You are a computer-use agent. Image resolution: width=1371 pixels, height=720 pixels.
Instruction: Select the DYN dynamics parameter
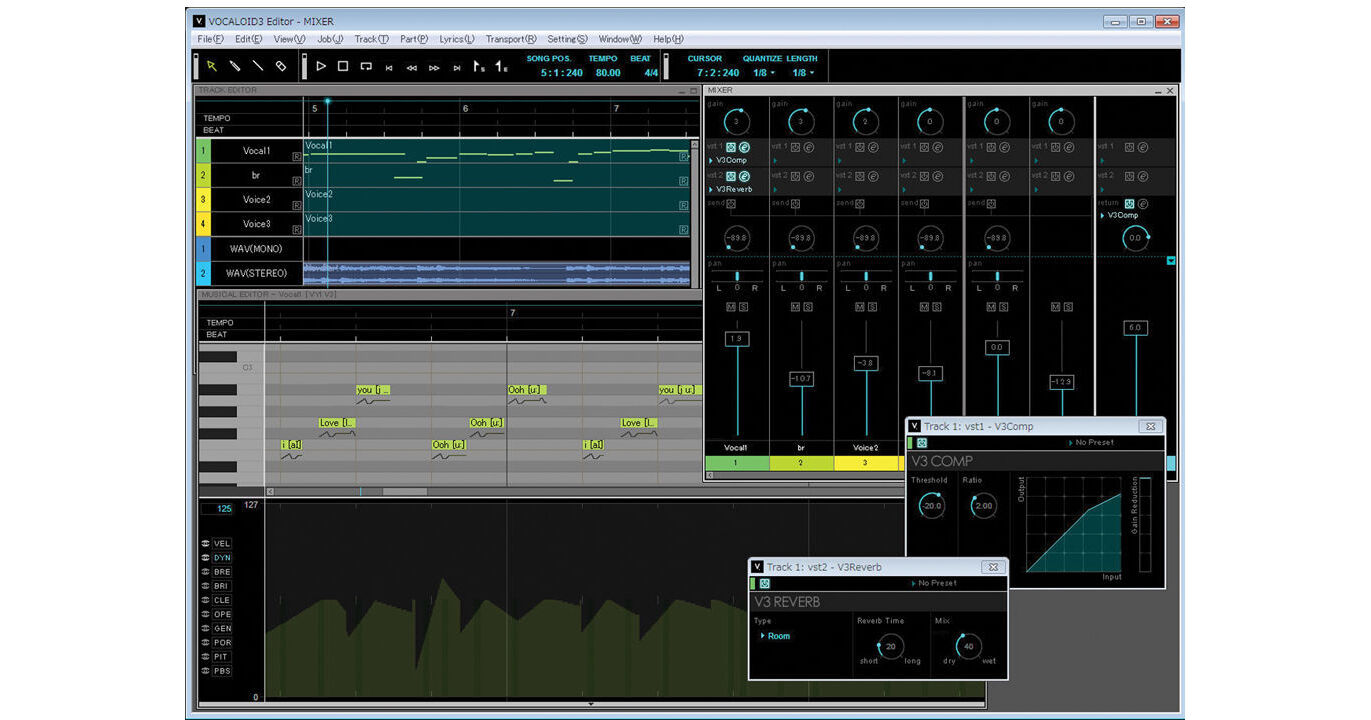[222, 558]
